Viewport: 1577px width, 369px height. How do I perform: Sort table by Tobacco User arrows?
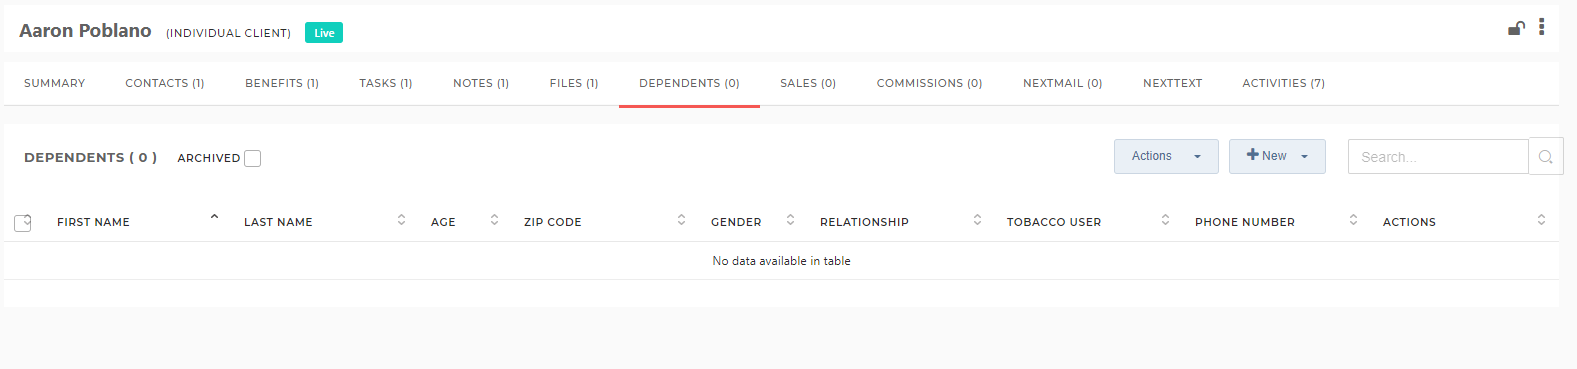click(x=1165, y=220)
